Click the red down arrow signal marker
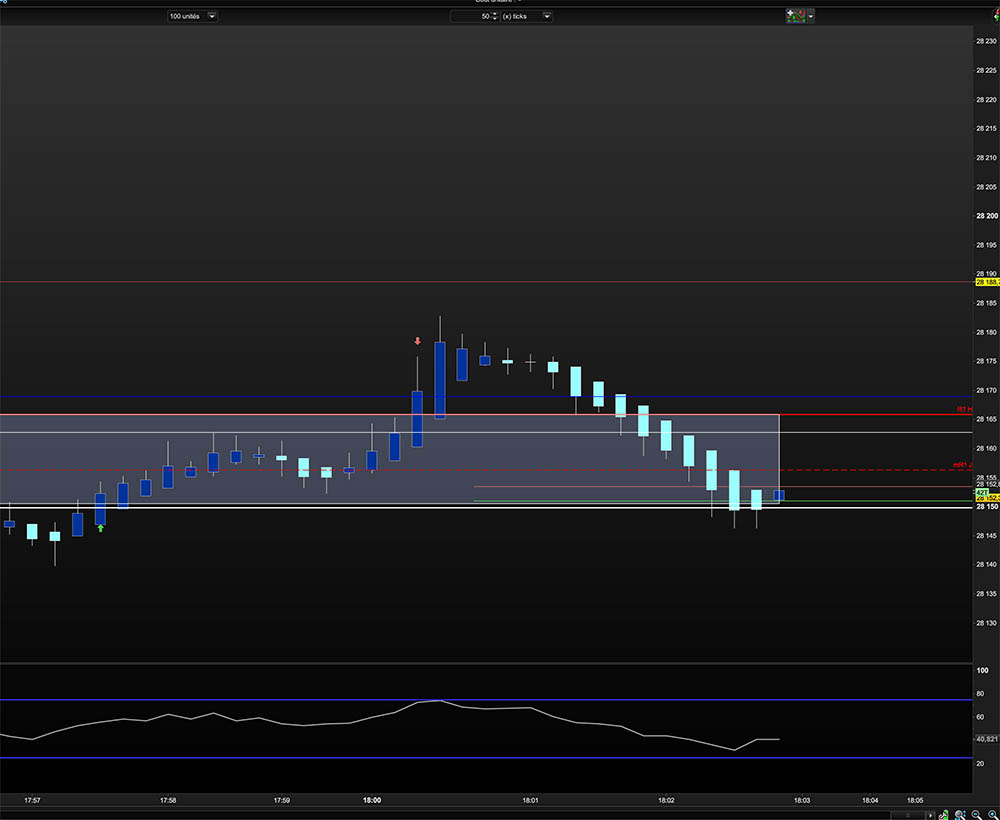Viewport: 1000px width, 820px height. [417, 341]
